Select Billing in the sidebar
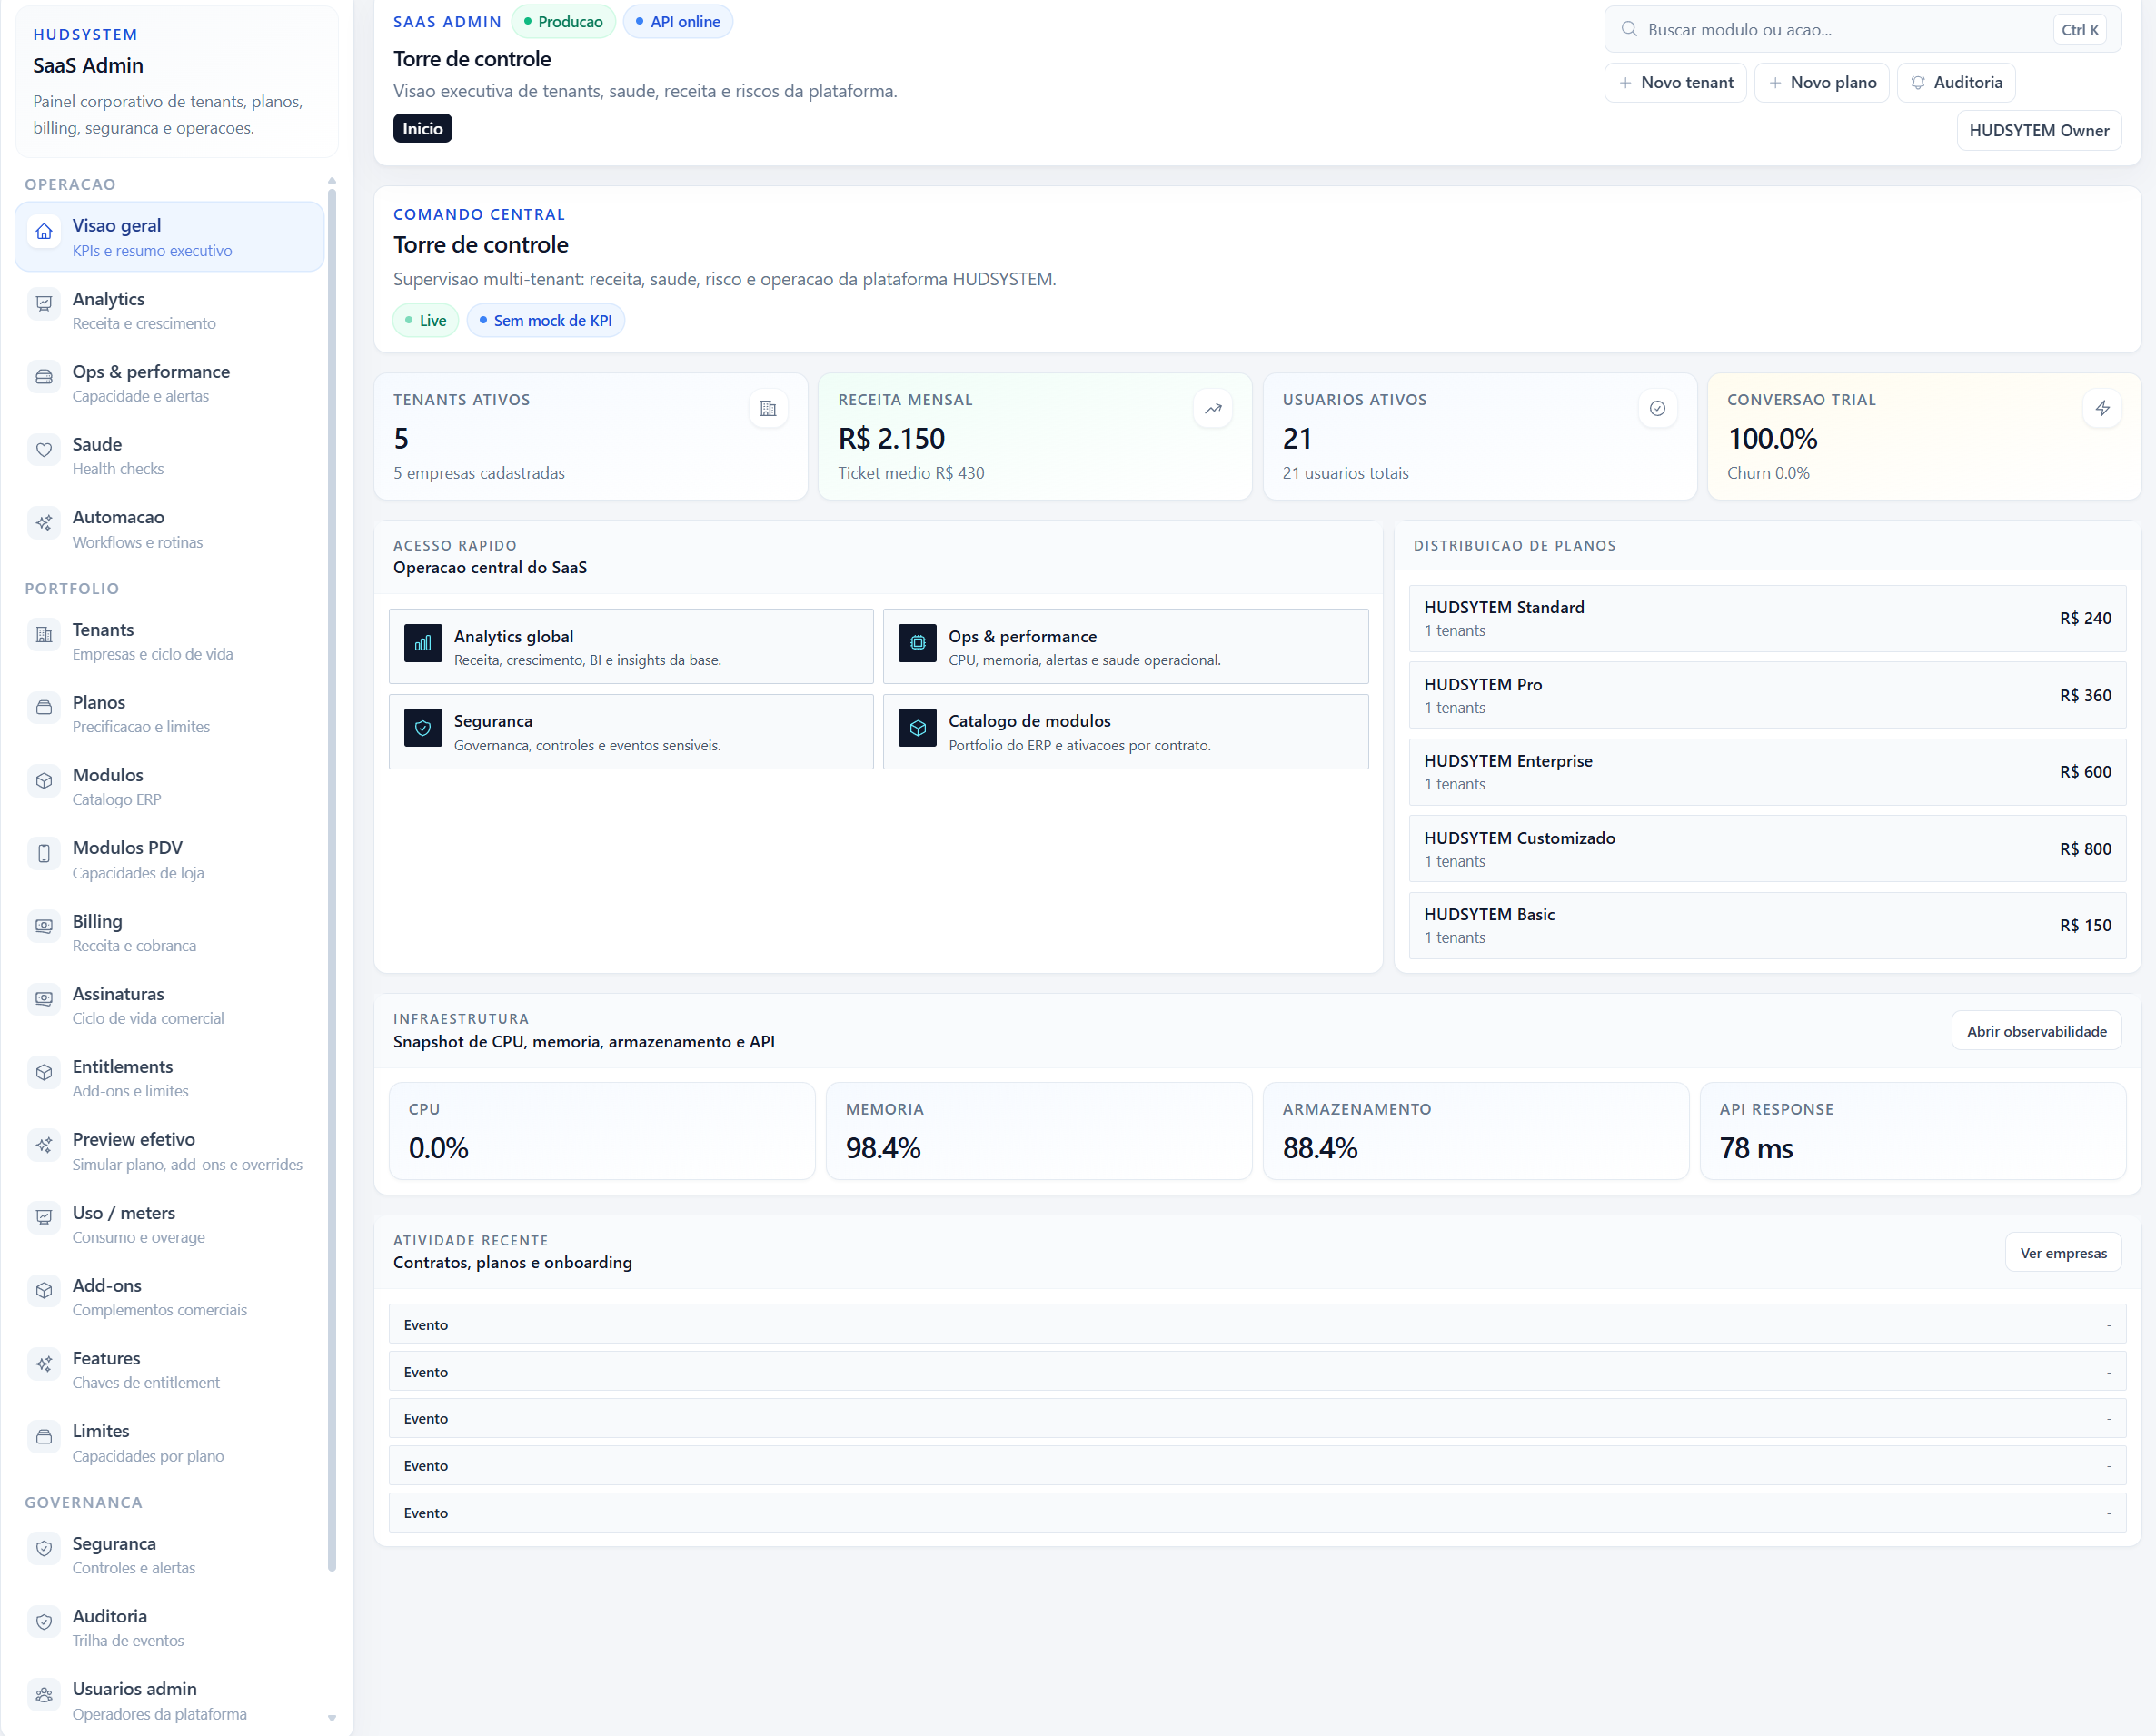The height and width of the screenshot is (1736, 2156). (170, 932)
